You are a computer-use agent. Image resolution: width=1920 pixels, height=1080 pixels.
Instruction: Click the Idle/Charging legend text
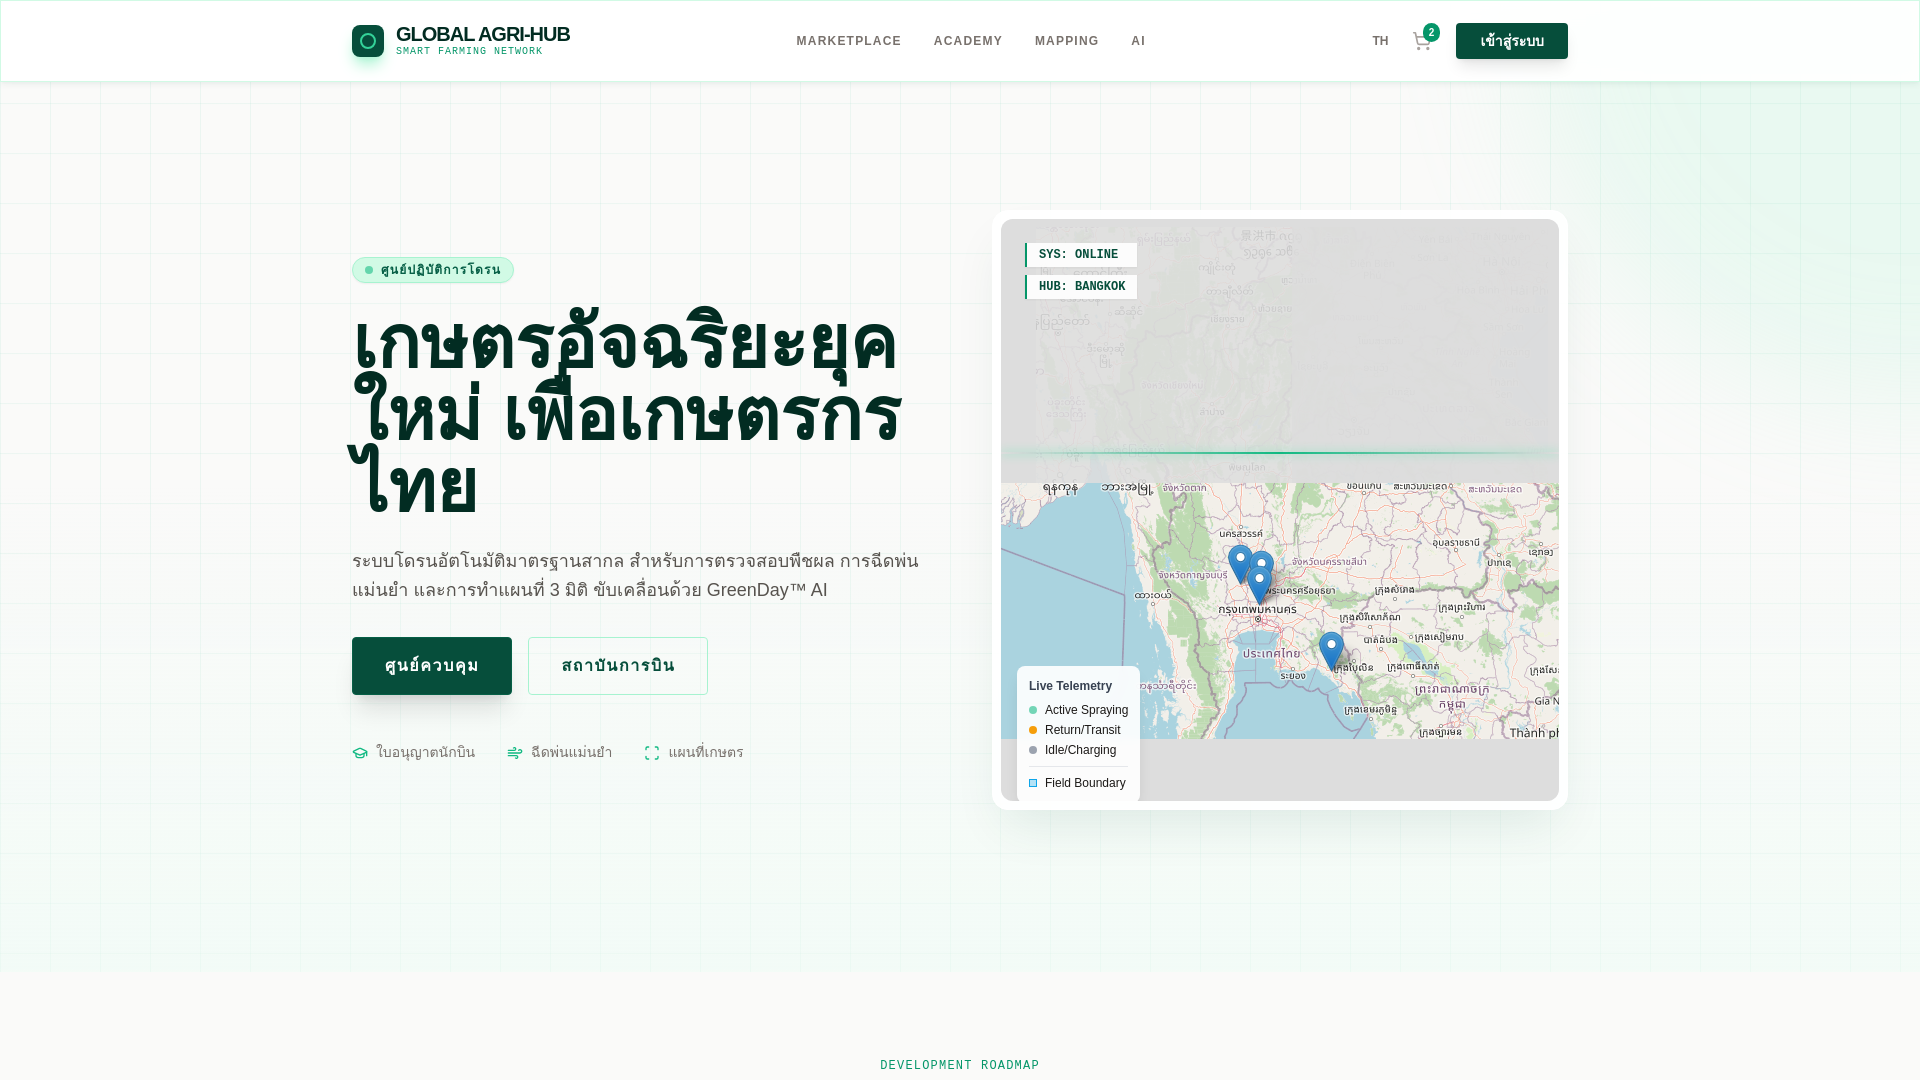(x=1080, y=750)
